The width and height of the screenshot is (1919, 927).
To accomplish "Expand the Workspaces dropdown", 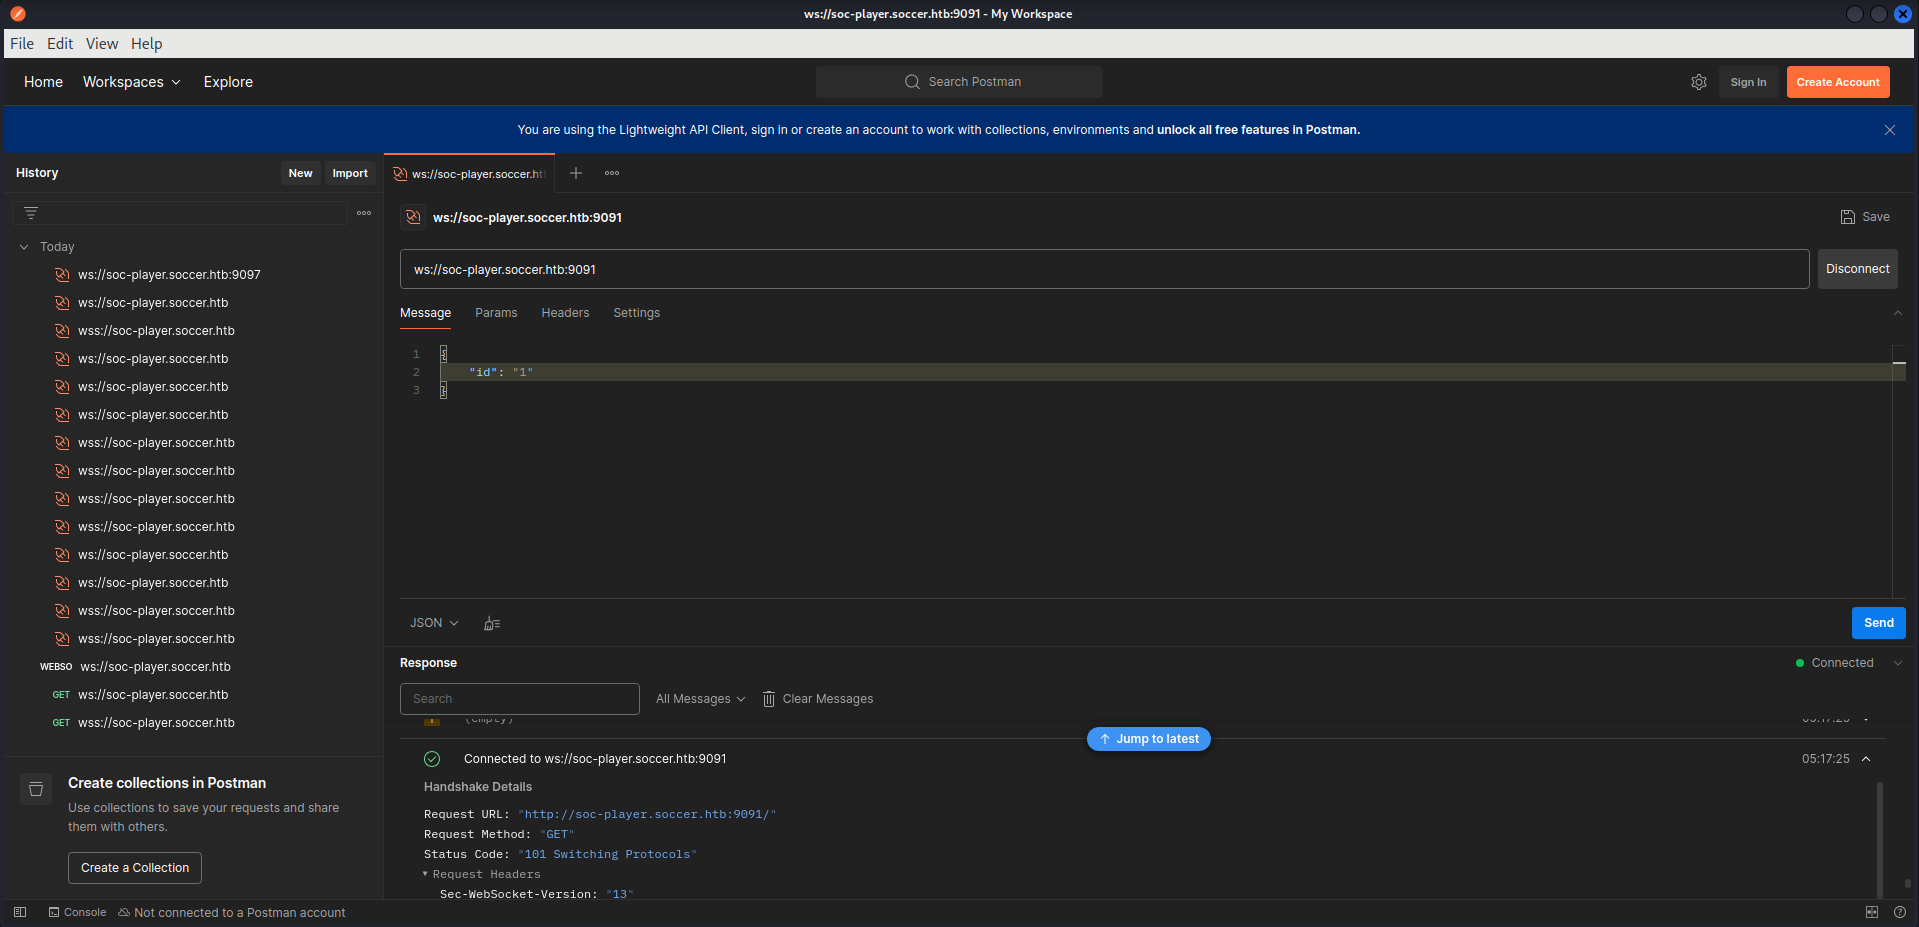I will click(x=132, y=82).
